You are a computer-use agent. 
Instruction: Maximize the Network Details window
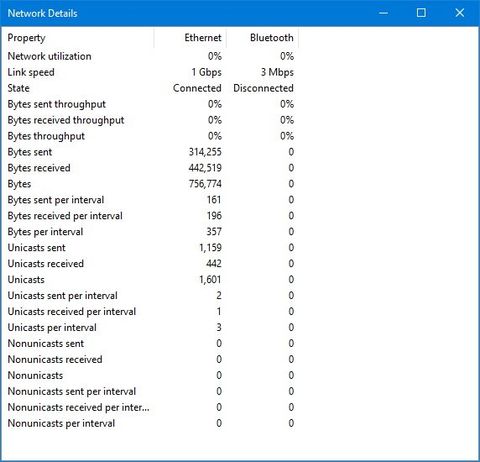point(421,13)
